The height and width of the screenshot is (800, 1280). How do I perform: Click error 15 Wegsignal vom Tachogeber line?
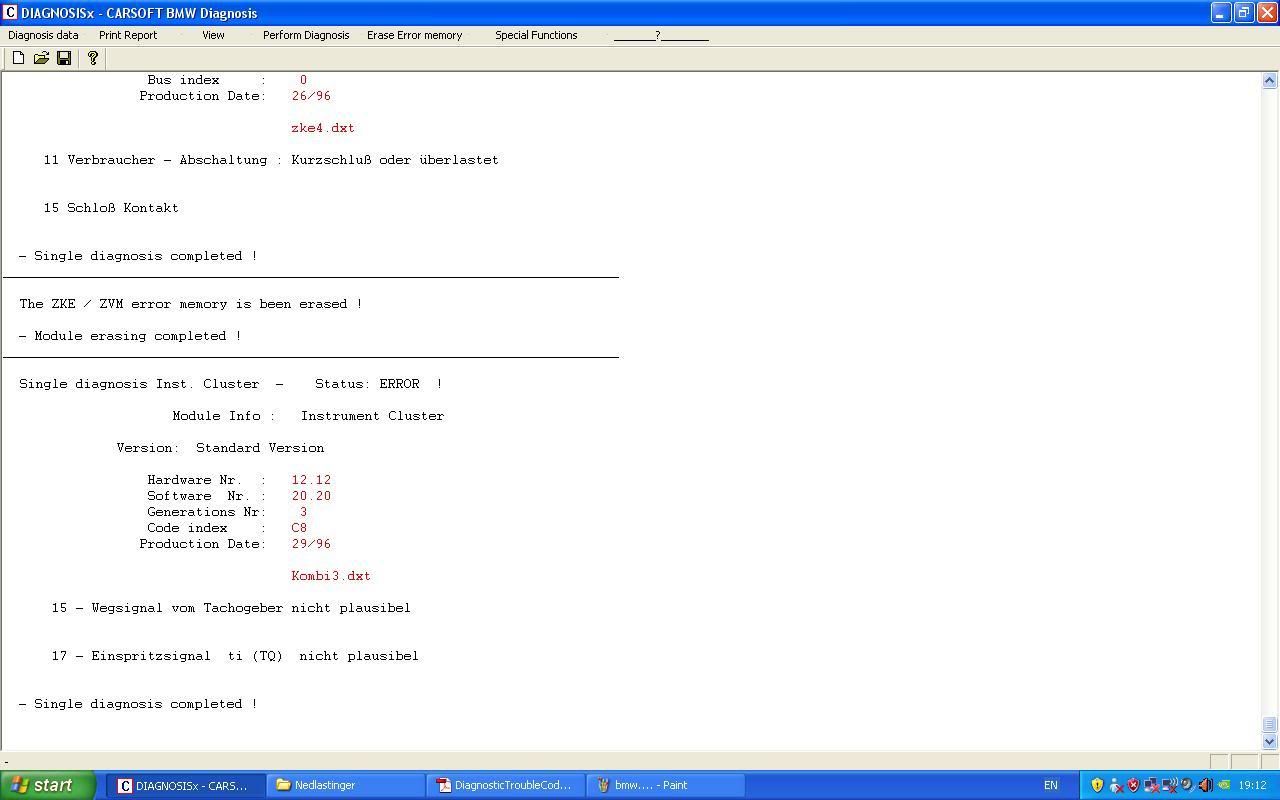pos(231,608)
